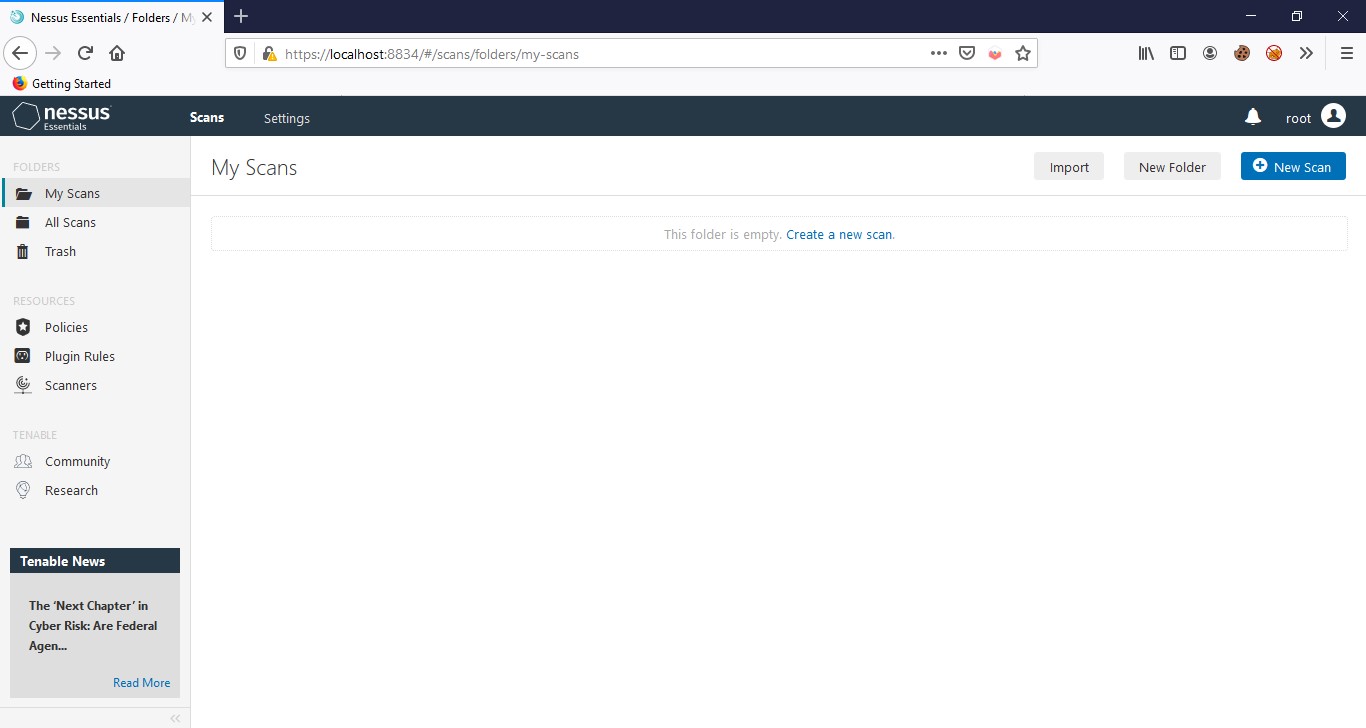Click the blue New Scan button
The height and width of the screenshot is (728, 1366).
point(1293,166)
